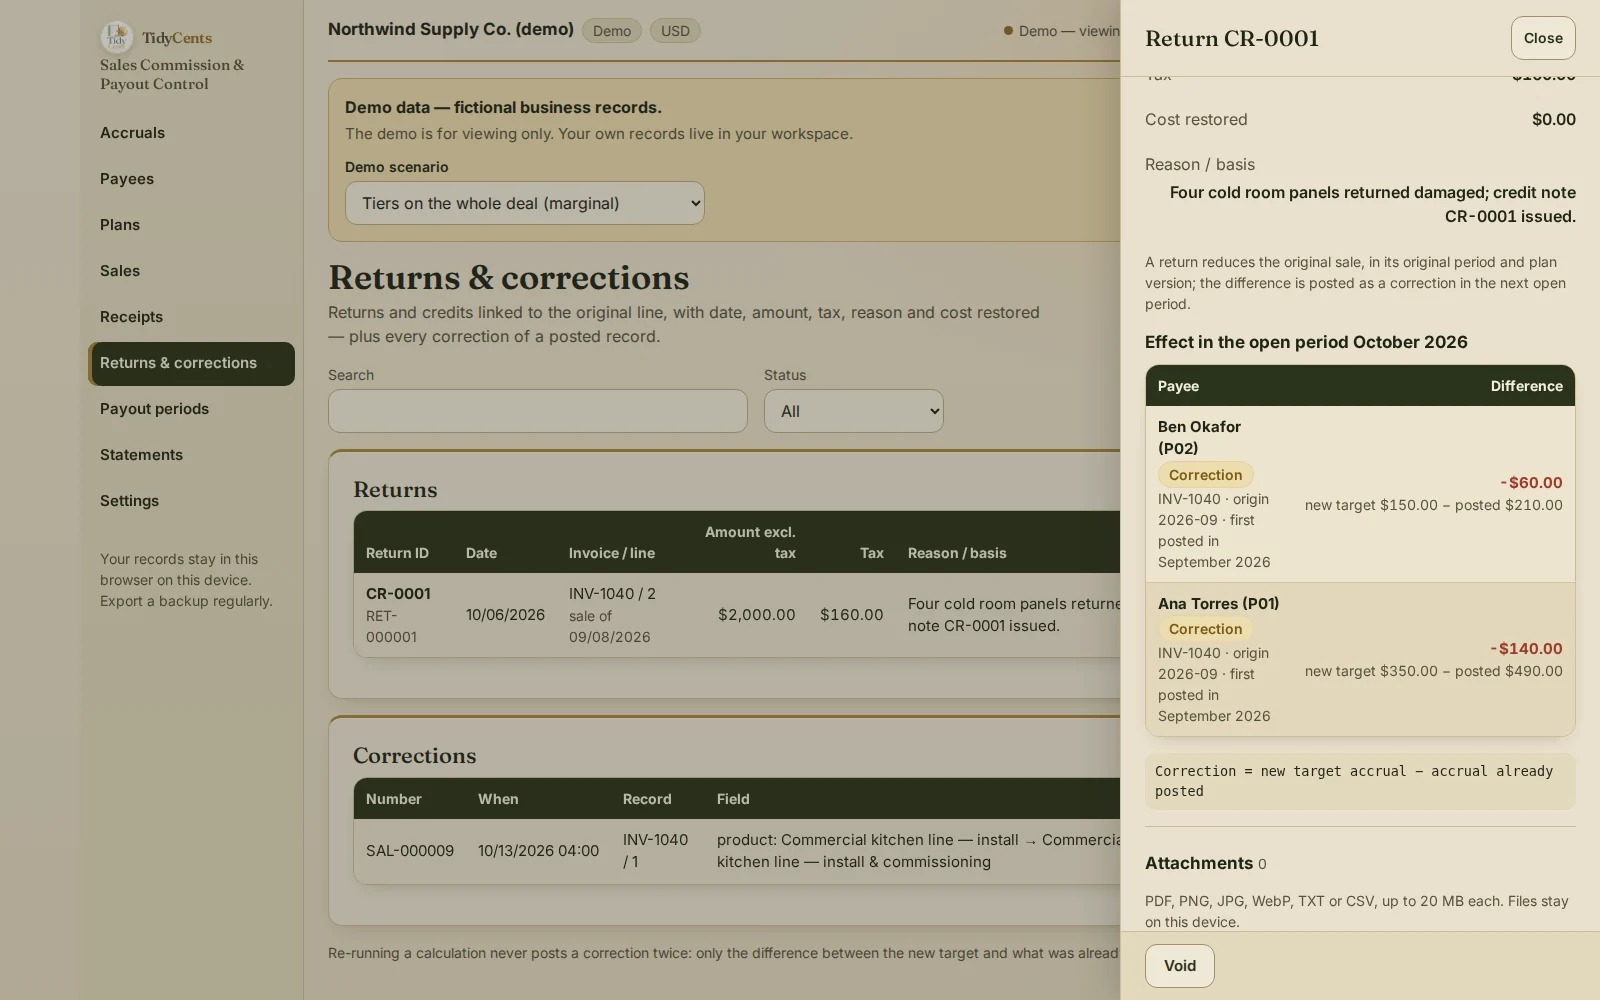Open the Status filter dropdown
The image size is (1600, 1000).
click(853, 411)
